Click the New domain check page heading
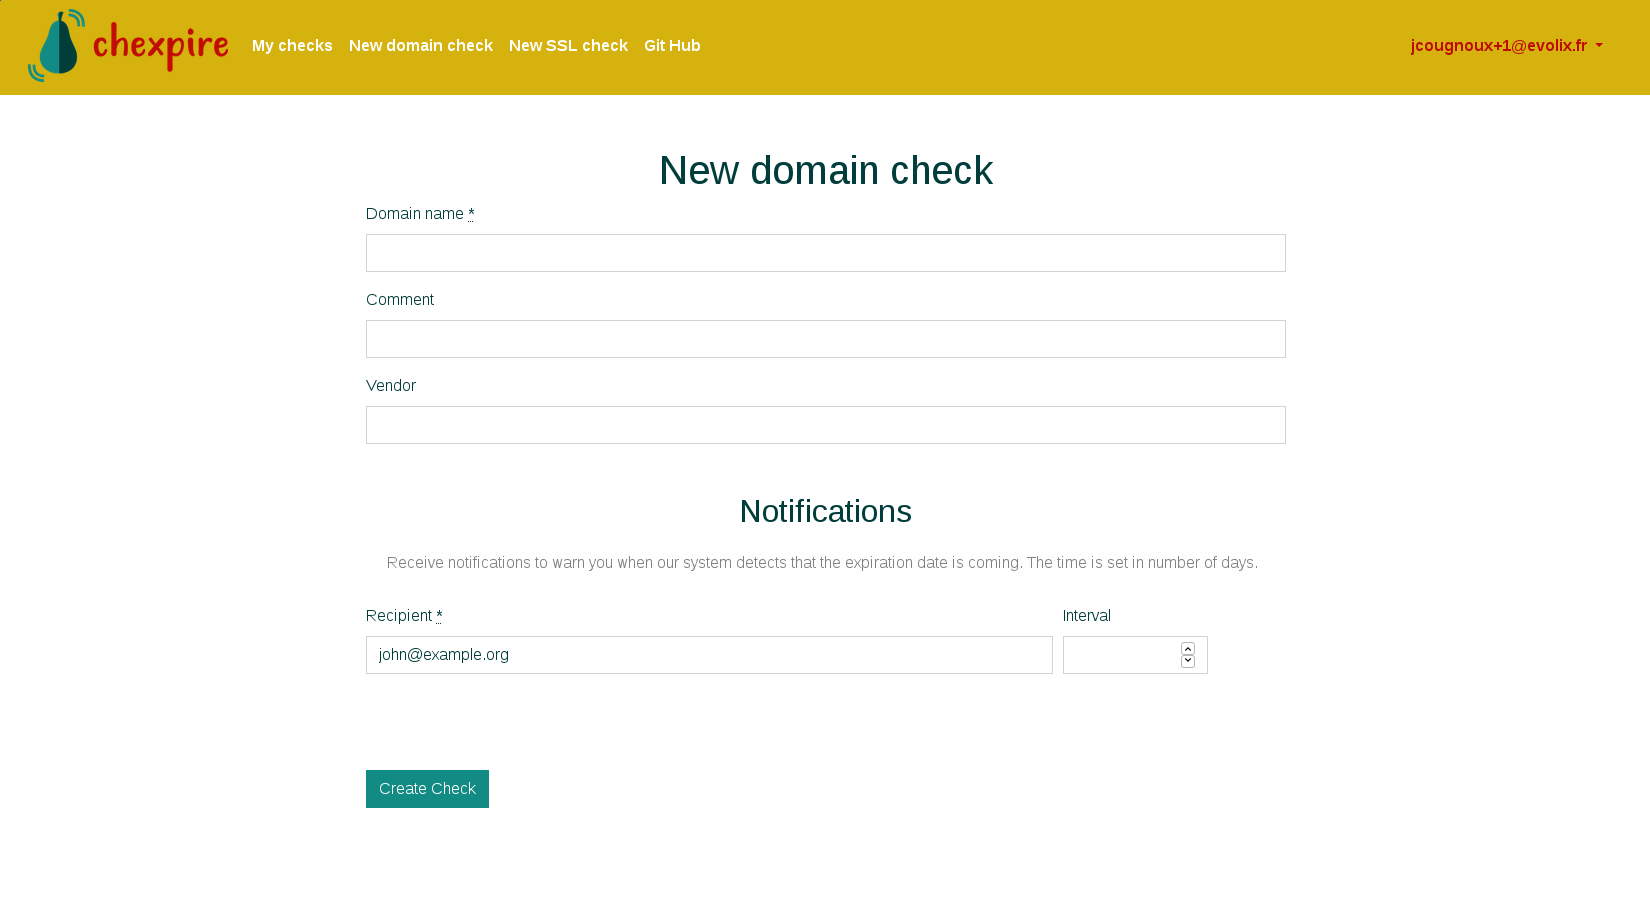This screenshot has width=1650, height=915. click(825, 170)
